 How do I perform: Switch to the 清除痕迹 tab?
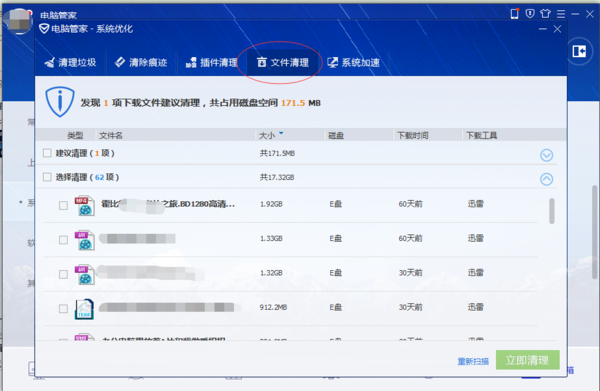coord(141,62)
